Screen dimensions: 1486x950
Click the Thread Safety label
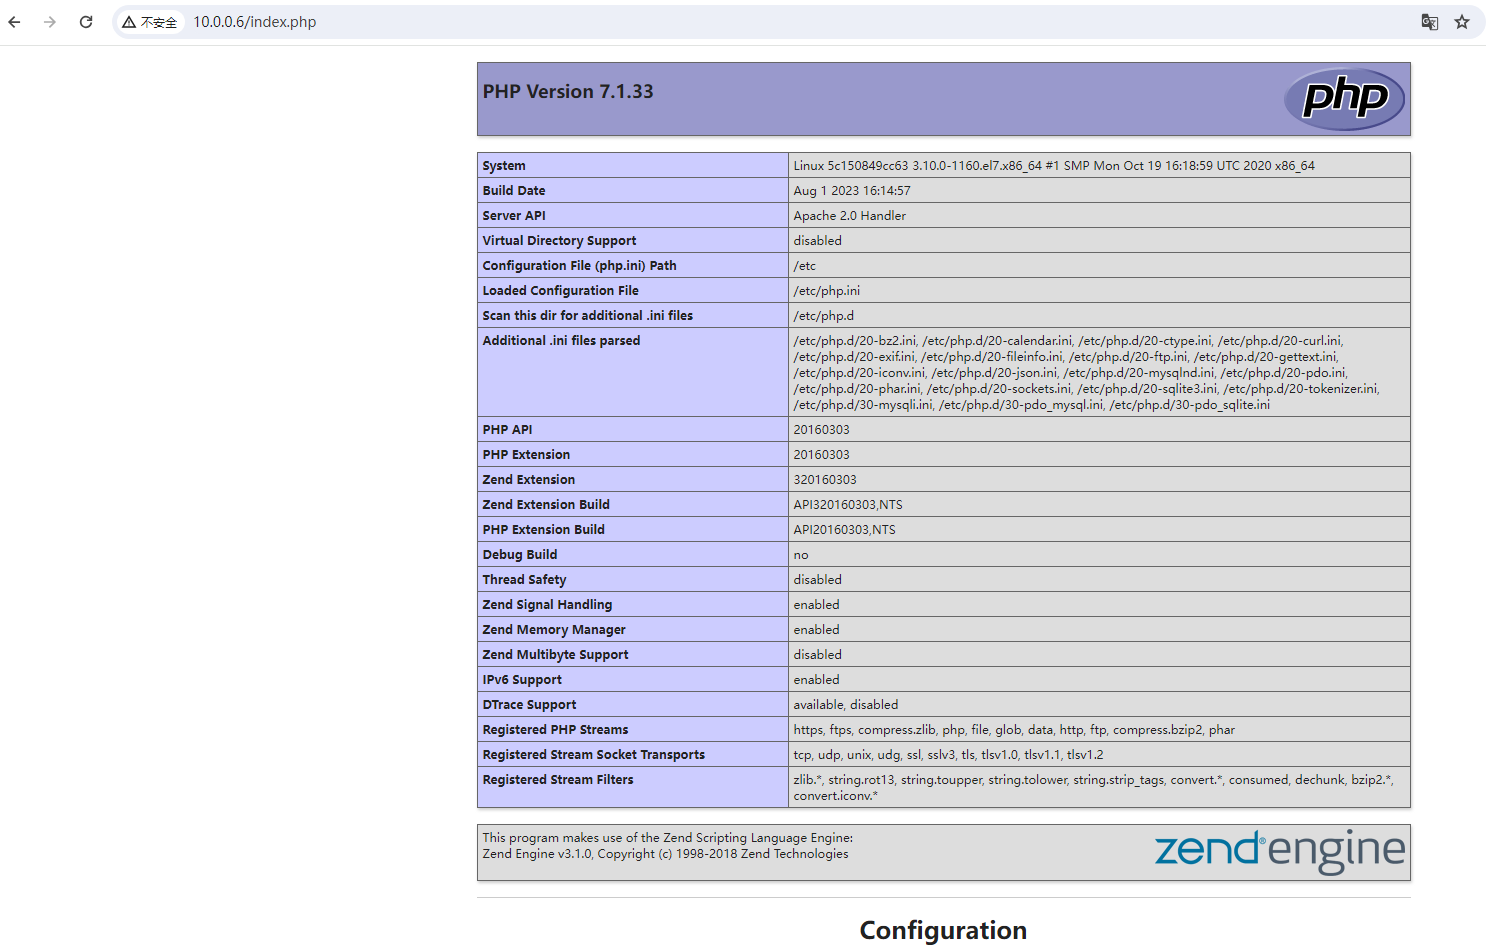tap(524, 580)
